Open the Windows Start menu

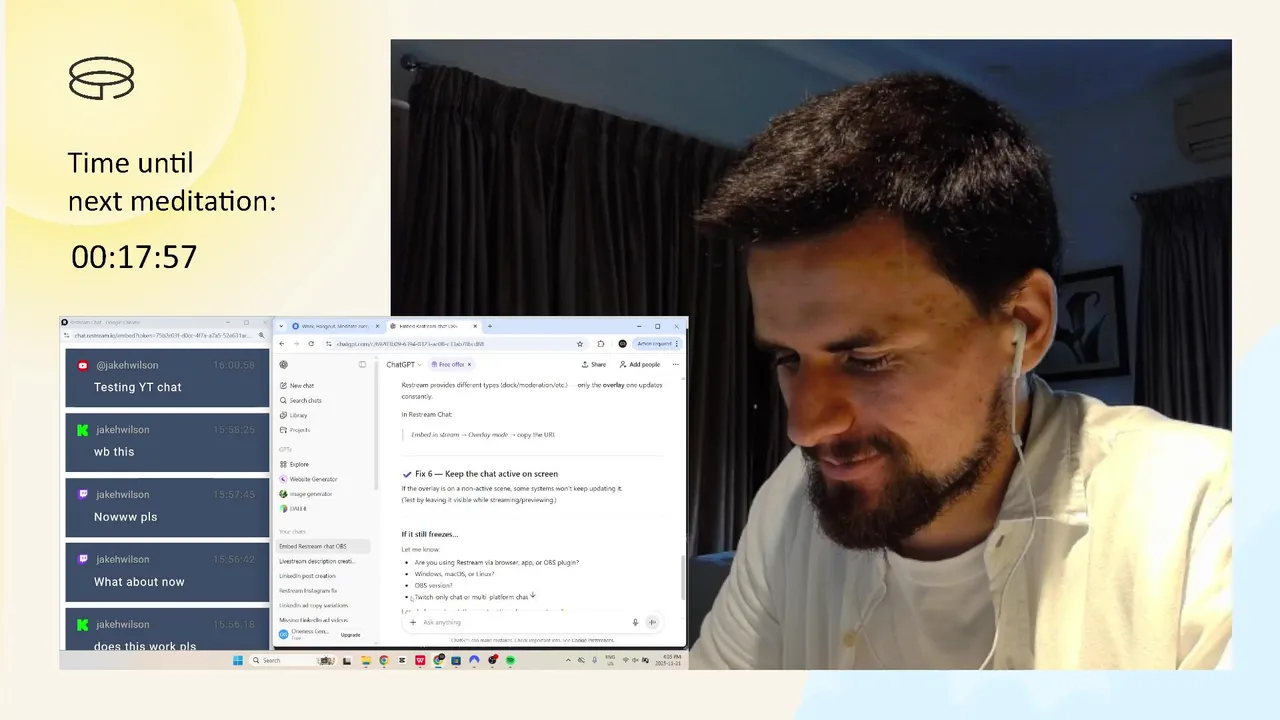(x=238, y=660)
